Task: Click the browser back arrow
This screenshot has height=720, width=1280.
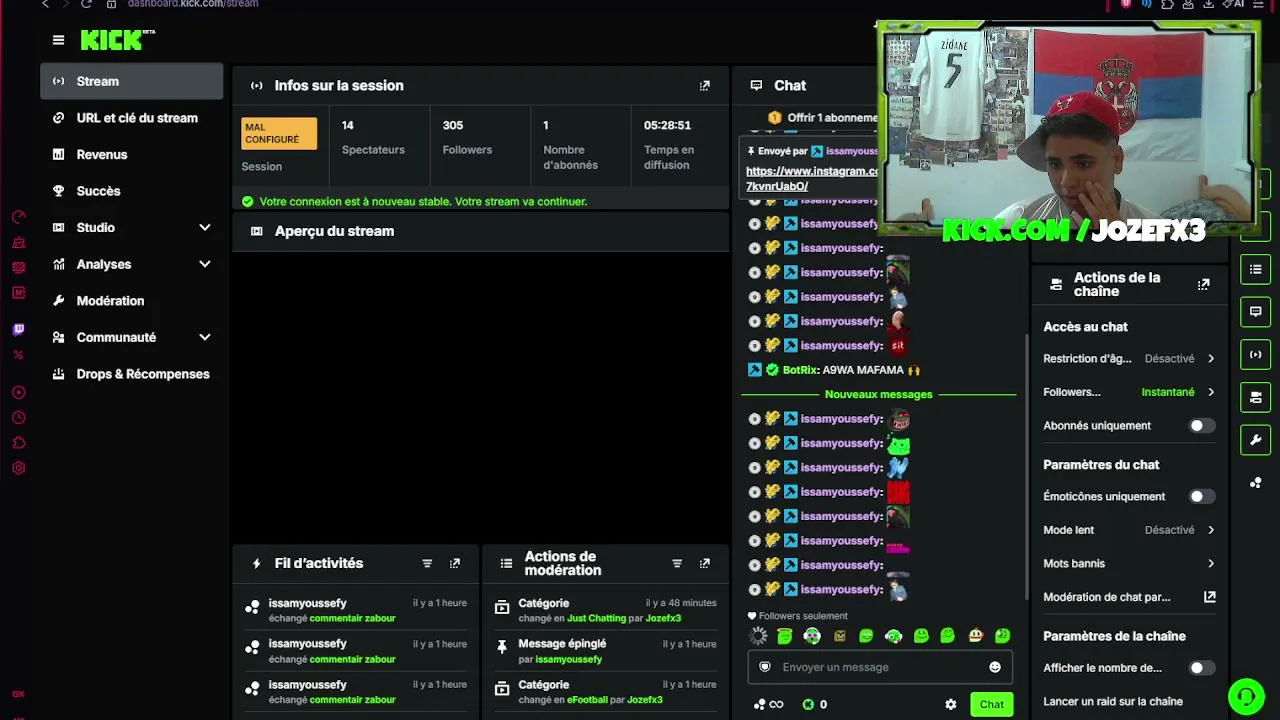Action: [45, 4]
